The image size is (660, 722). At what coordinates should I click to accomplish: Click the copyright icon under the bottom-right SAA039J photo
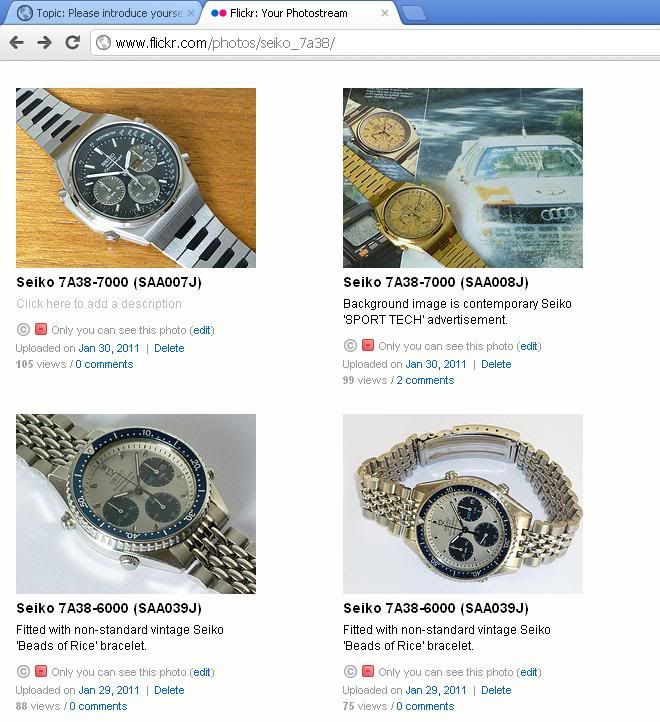tap(350, 671)
